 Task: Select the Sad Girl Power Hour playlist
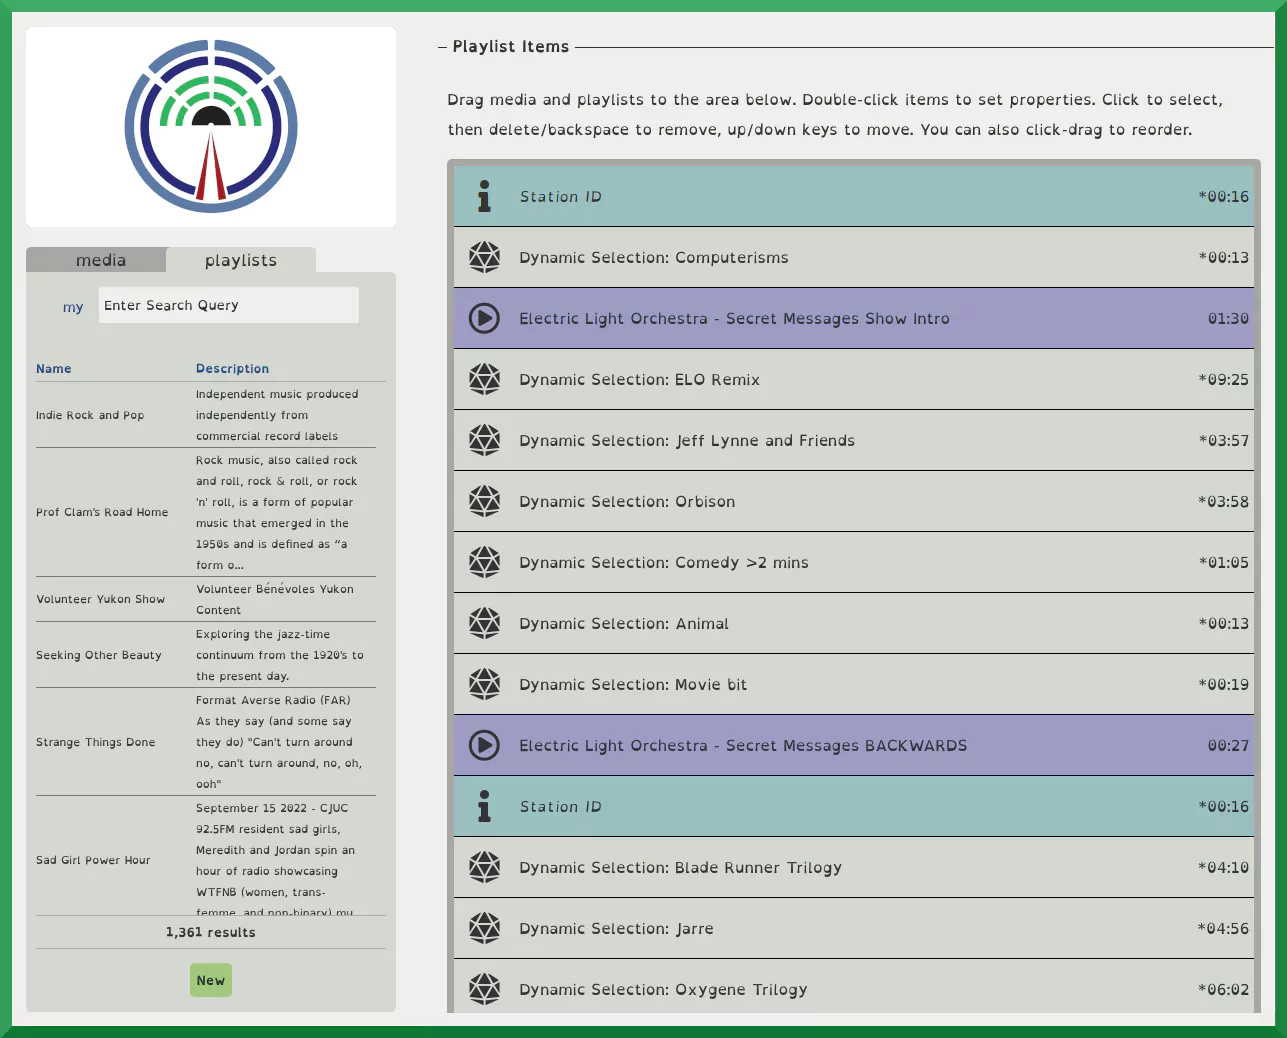[x=93, y=860]
